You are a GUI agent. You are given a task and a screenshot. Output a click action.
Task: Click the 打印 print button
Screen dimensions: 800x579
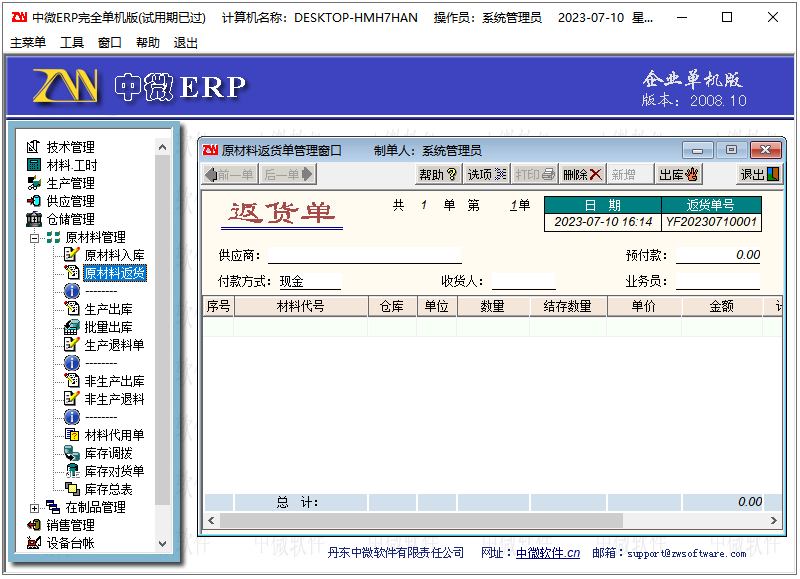click(x=535, y=175)
